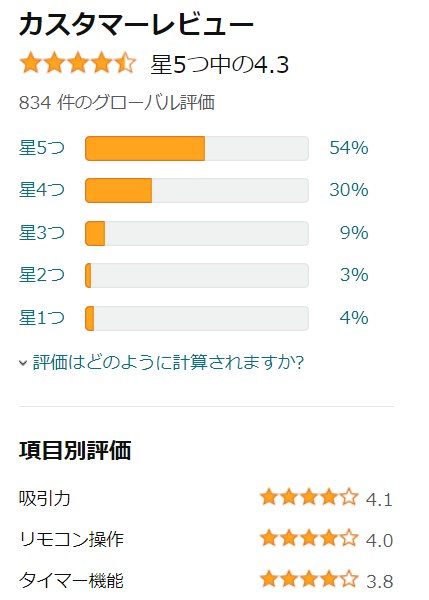The image size is (429, 600).
Task: Select the 星2つ rating label
Action: click(42, 275)
